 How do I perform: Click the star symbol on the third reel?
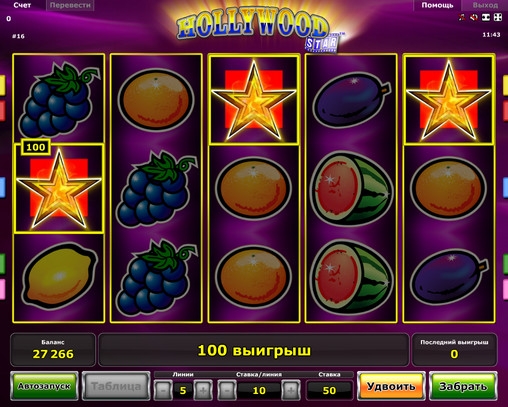[x=254, y=100]
